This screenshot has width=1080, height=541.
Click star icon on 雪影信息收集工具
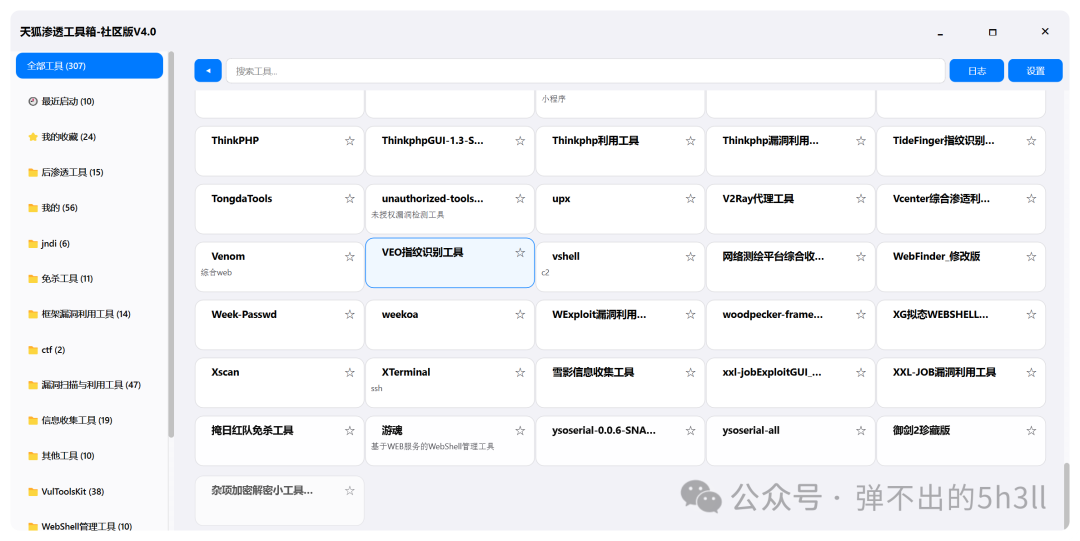[690, 373]
